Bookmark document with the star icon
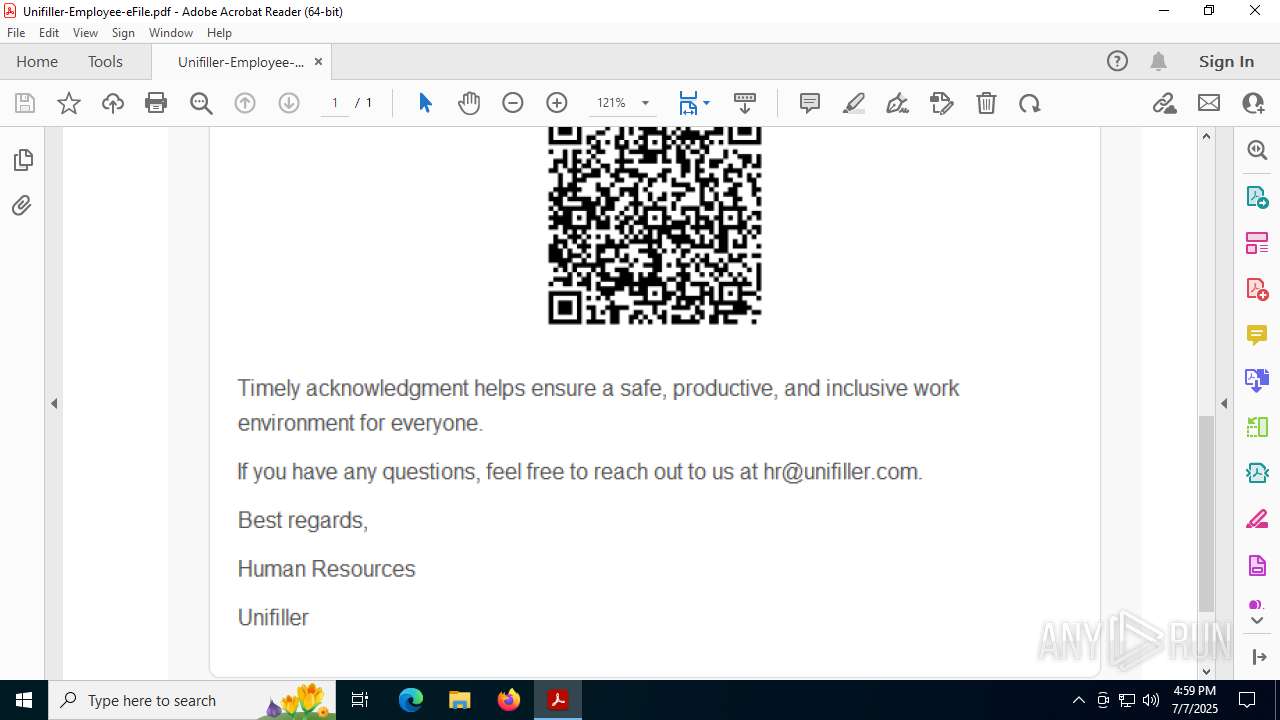 pos(69,103)
